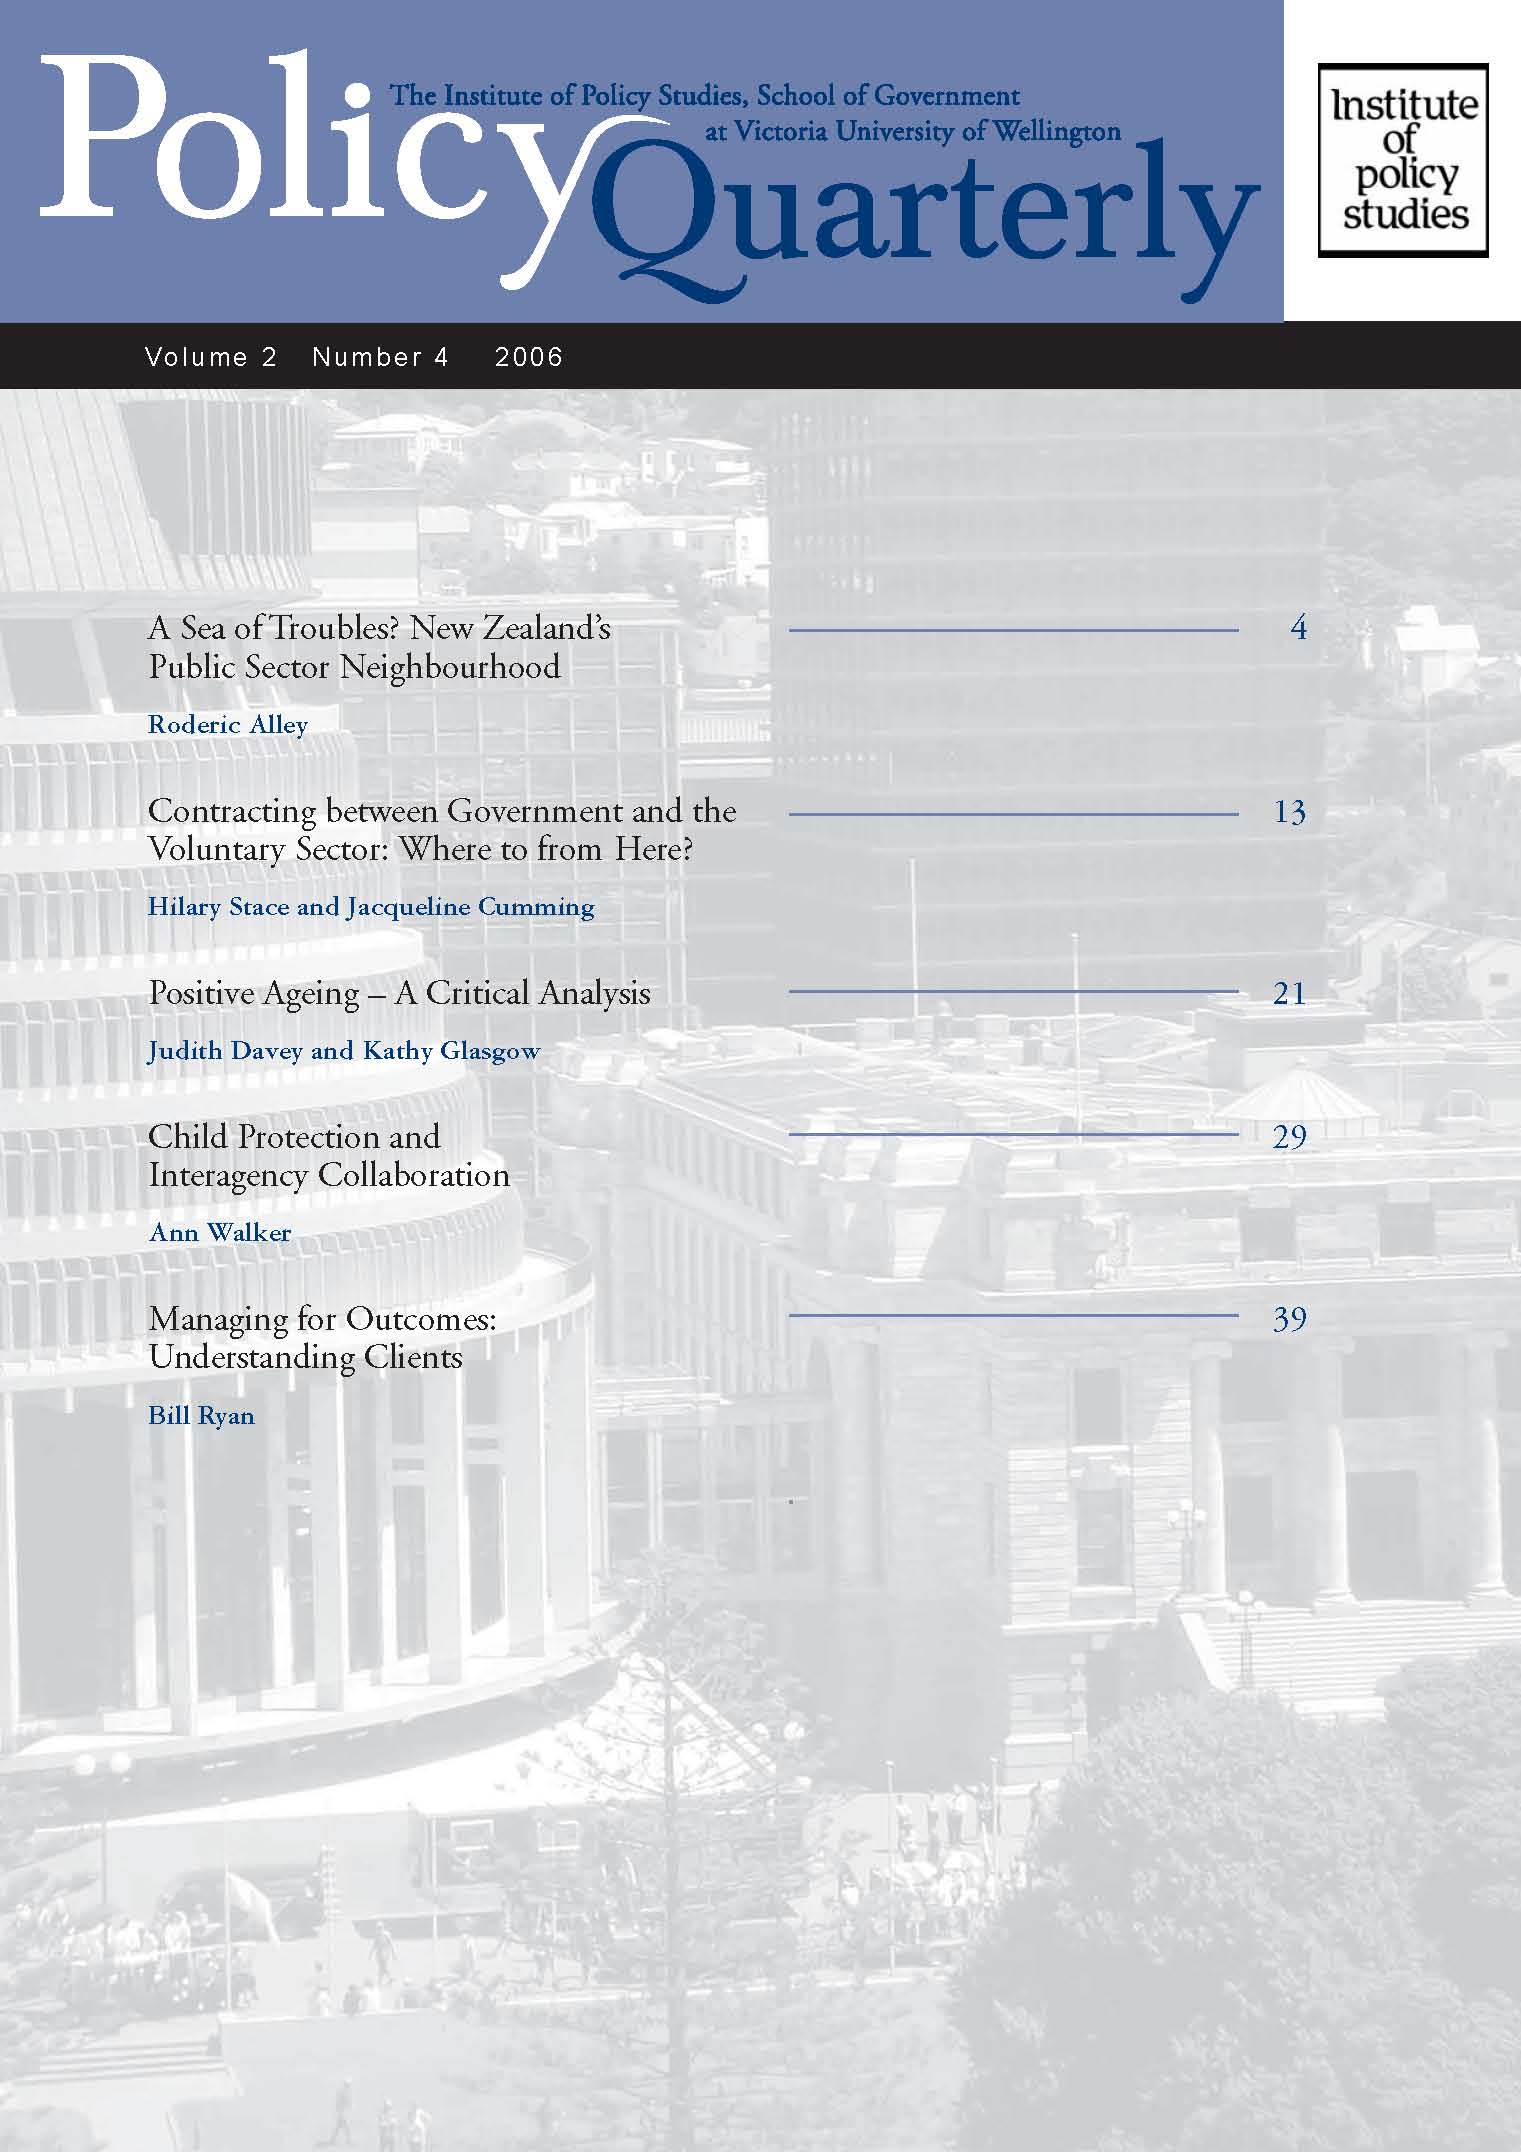Open 'Contracting between Government and the' title line
This screenshot has width=1521, height=2152.
[442, 811]
